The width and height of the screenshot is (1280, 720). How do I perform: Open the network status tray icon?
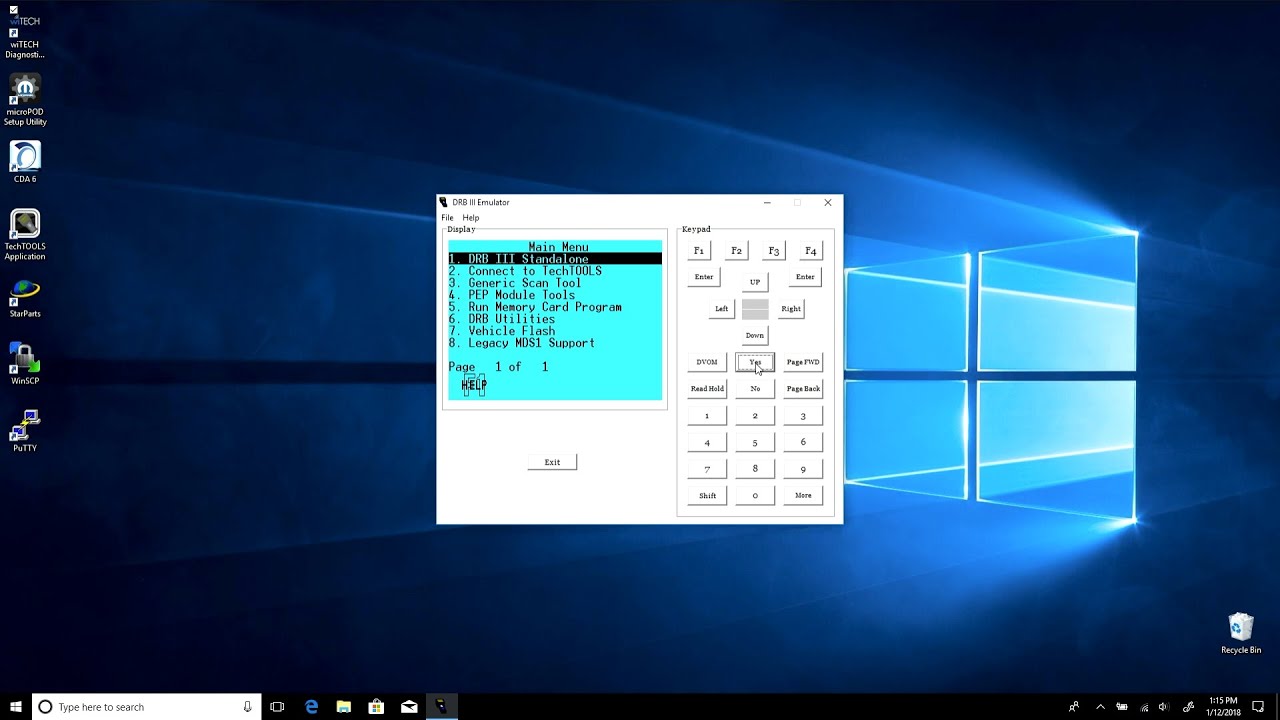pyautogui.click(x=1144, y=707)
